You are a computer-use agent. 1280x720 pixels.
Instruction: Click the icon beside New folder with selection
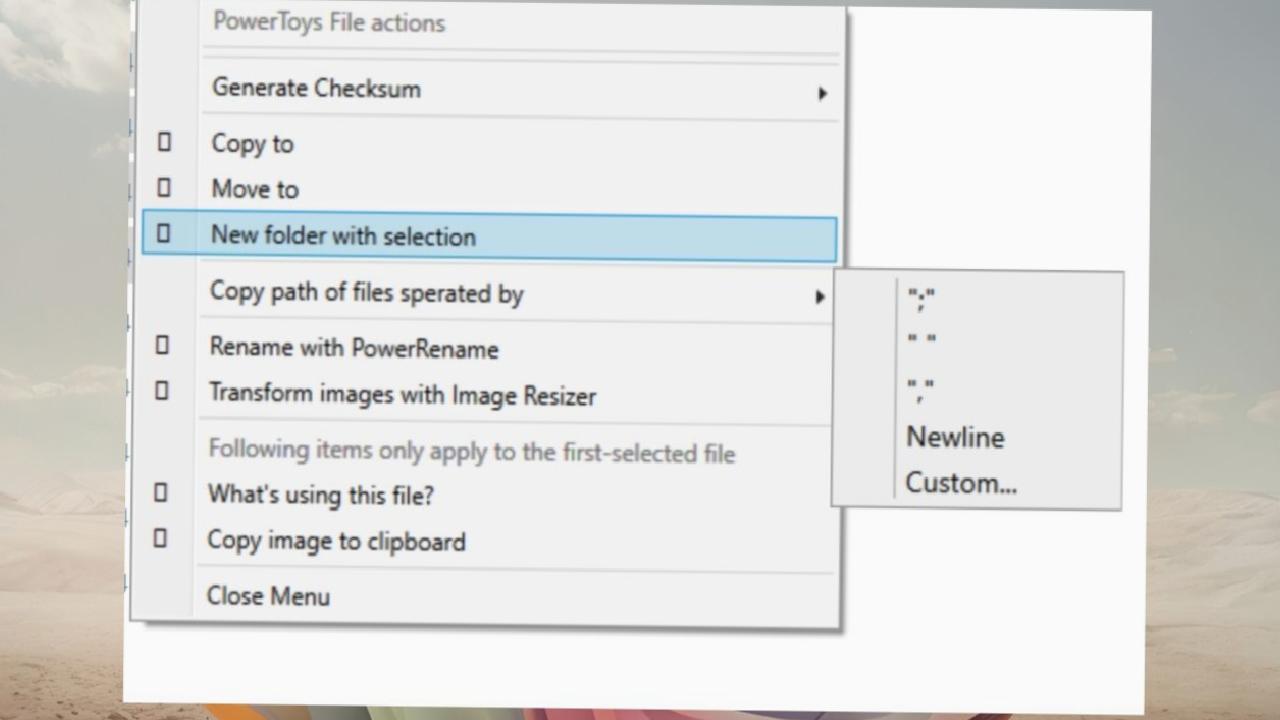[x=164, y=234]
